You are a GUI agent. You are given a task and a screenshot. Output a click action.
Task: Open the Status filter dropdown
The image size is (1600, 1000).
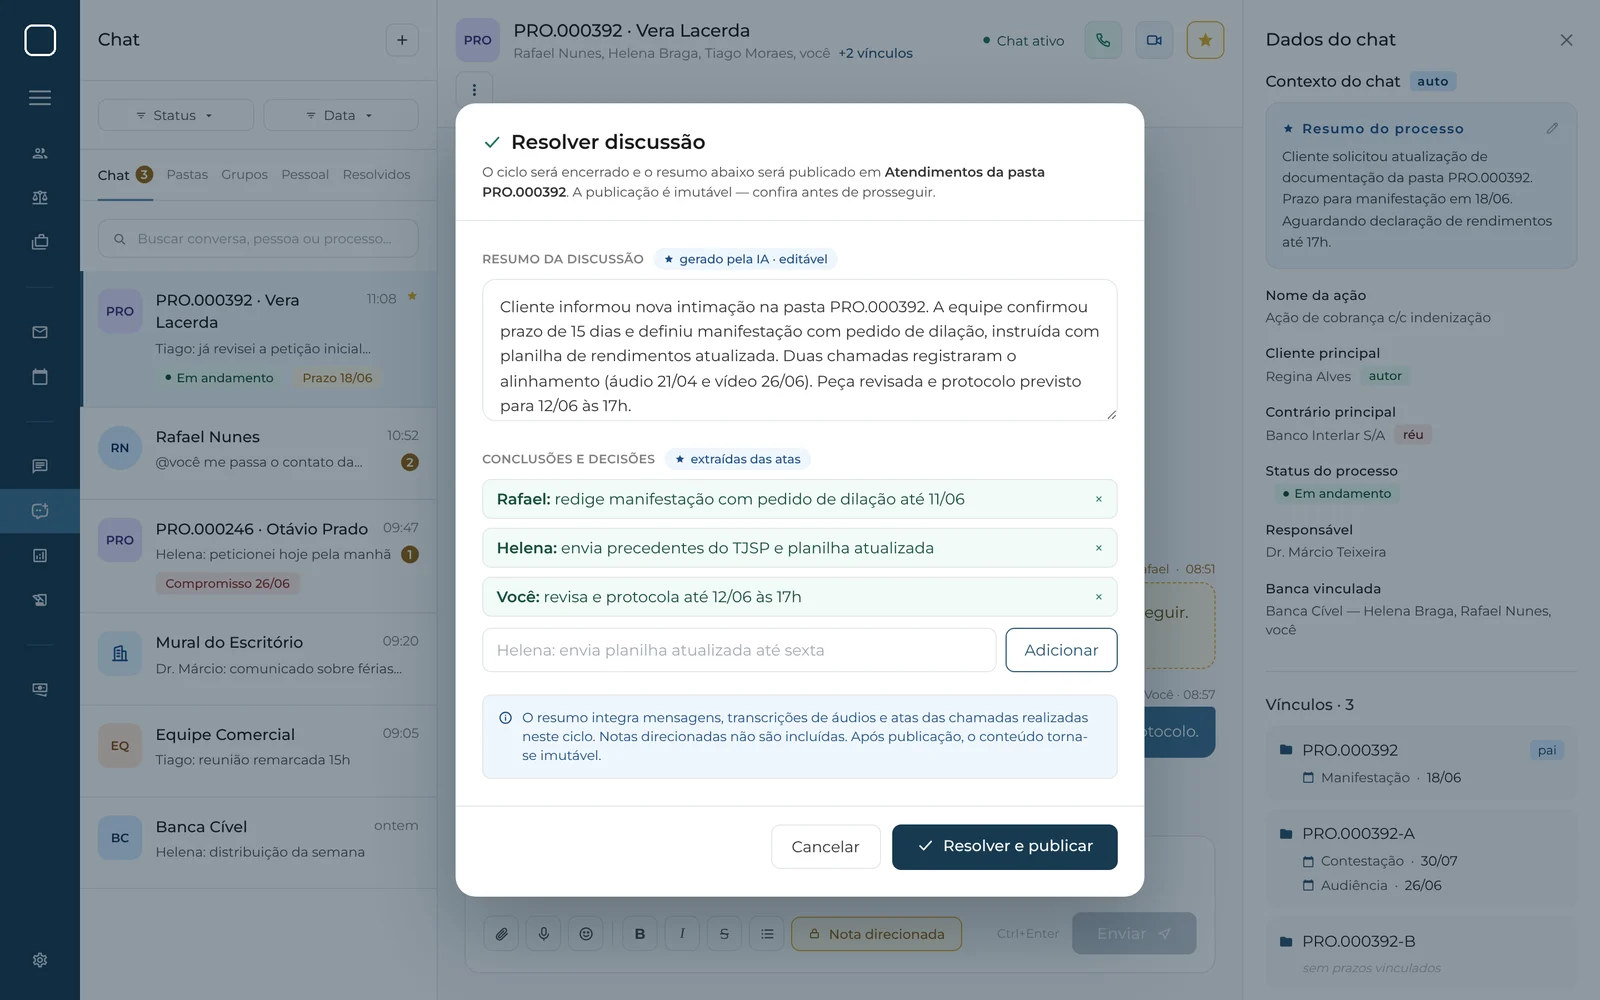click(175, 115)
